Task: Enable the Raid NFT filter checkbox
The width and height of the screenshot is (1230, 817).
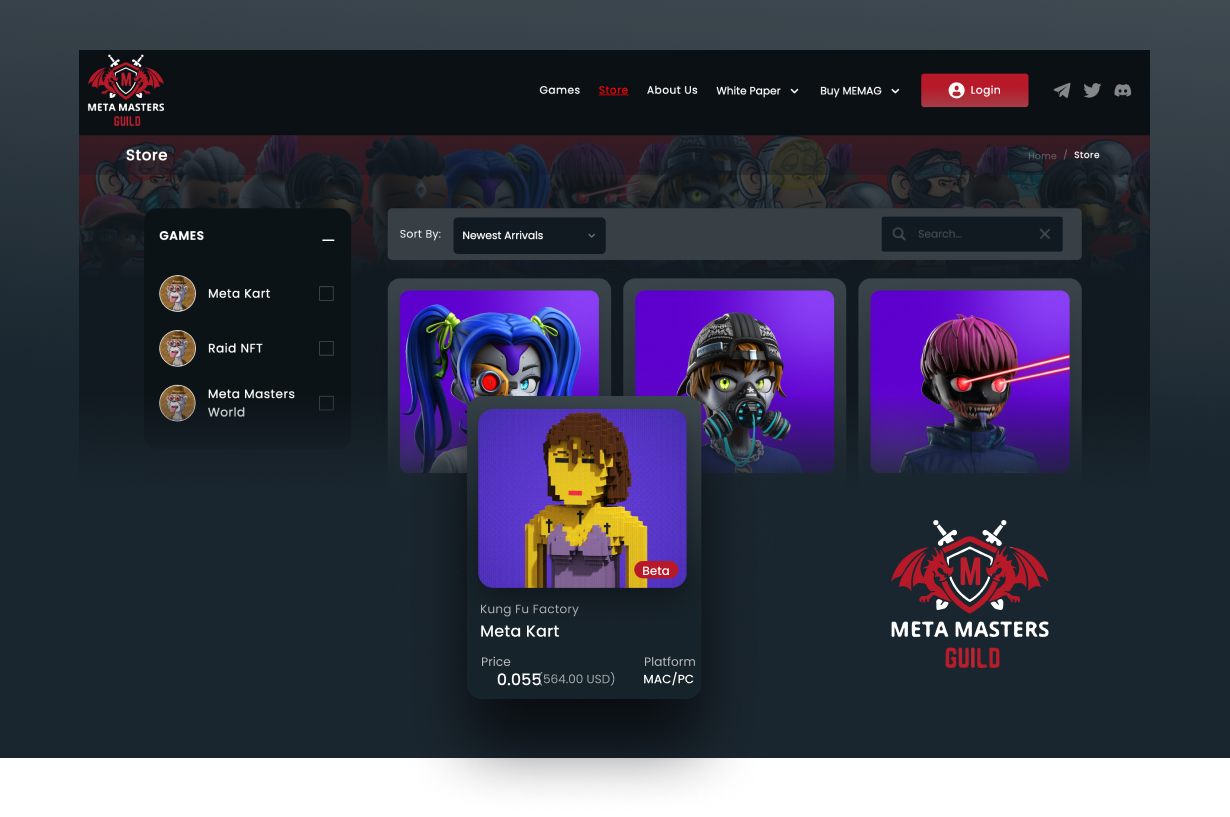Action: tap(326, 348)
